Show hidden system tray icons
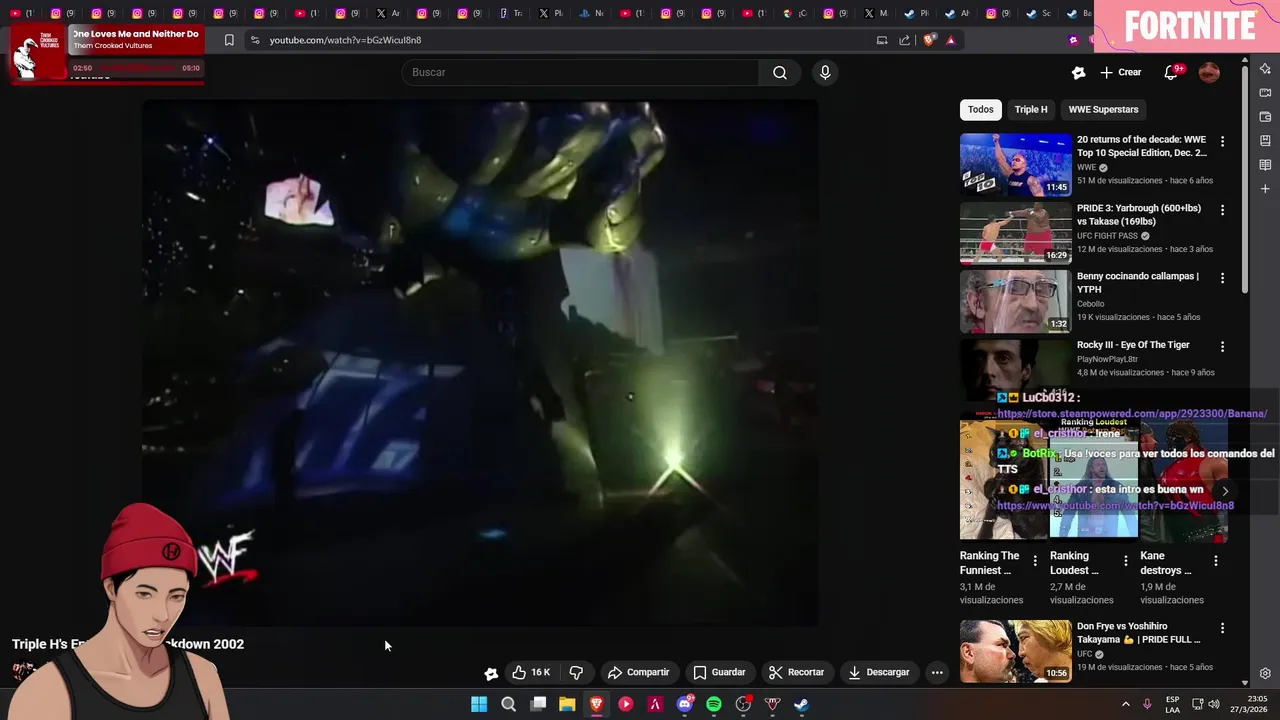The image size is (1280, 720). point(1125,704)
